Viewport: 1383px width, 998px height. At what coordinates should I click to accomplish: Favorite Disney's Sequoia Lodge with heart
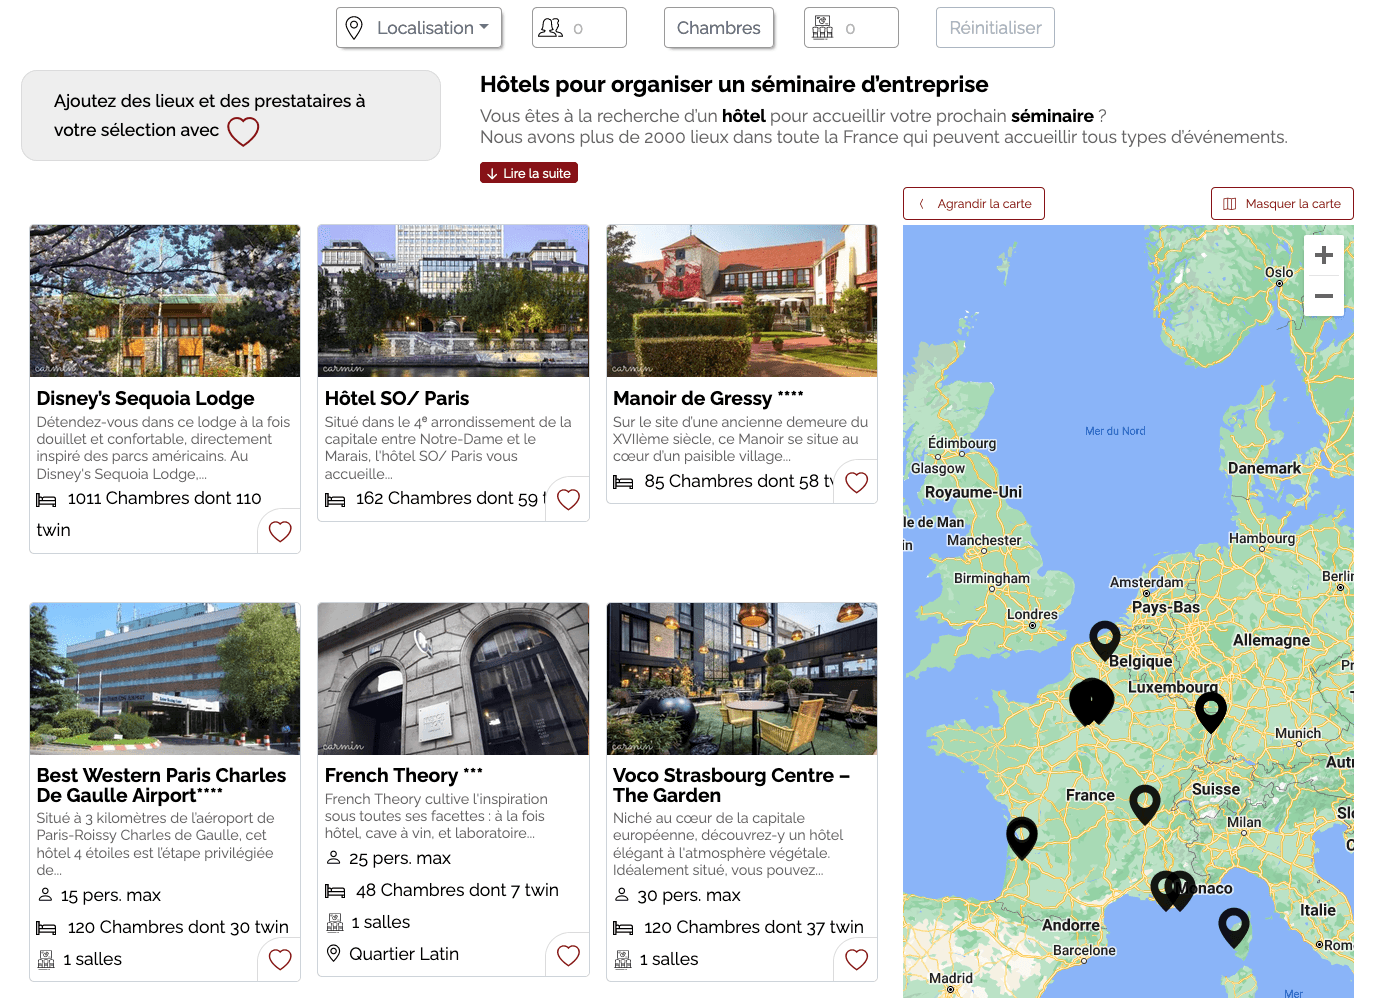coord(280,531)
